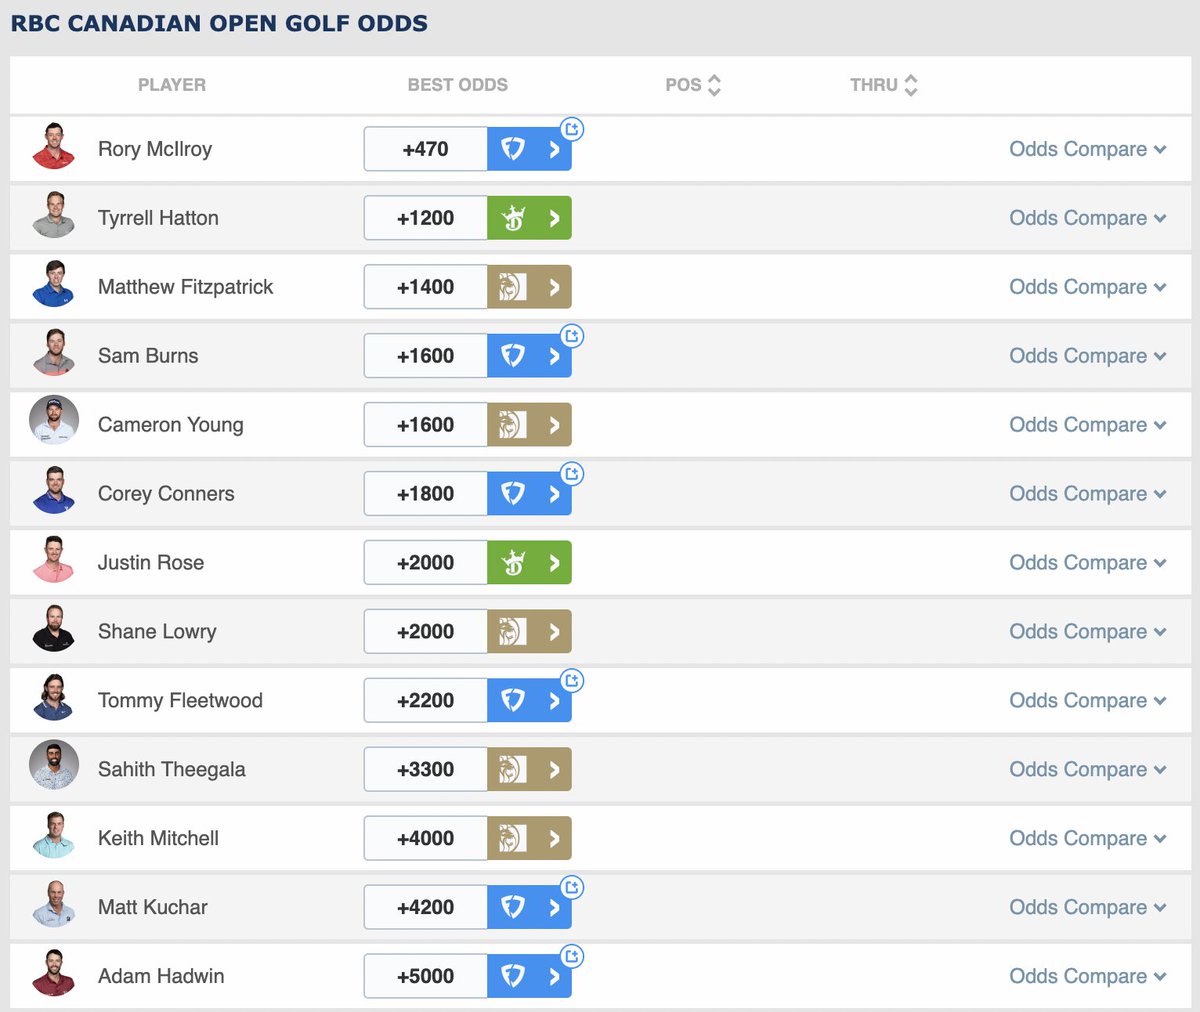Click the +1600 odds for Sam Burns

point(426,356)
